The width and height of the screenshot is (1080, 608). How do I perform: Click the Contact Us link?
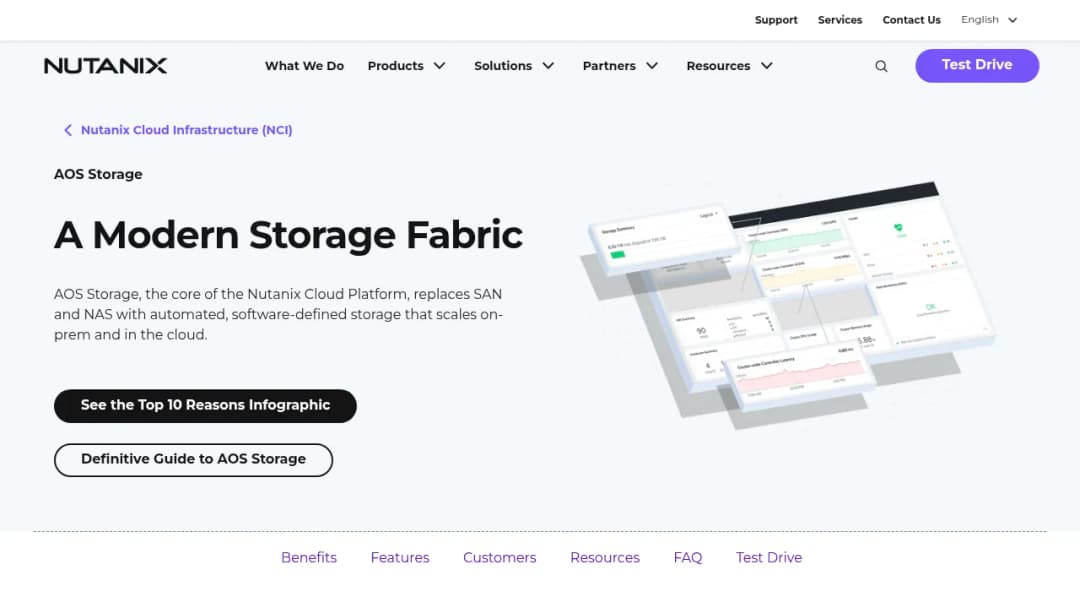(911, 20)
